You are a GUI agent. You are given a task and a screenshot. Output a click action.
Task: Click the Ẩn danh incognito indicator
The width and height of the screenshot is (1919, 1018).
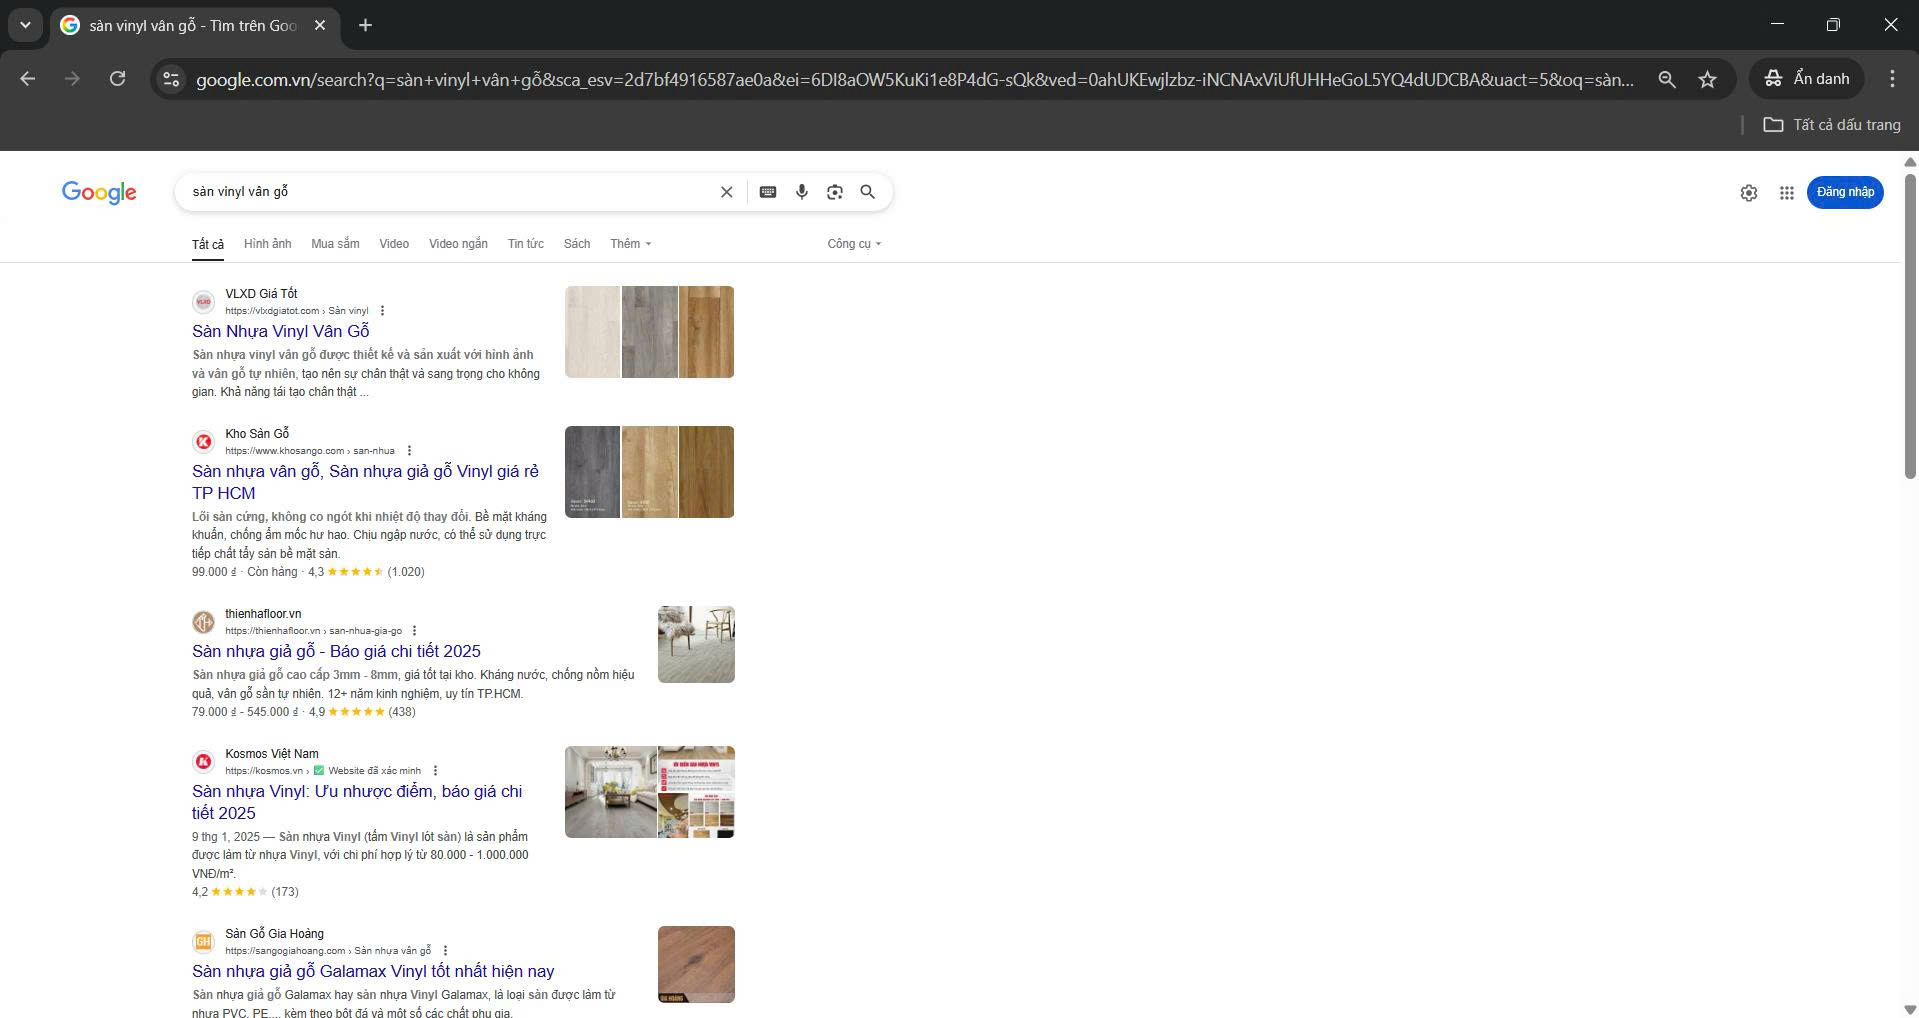tap(1806, 79)
